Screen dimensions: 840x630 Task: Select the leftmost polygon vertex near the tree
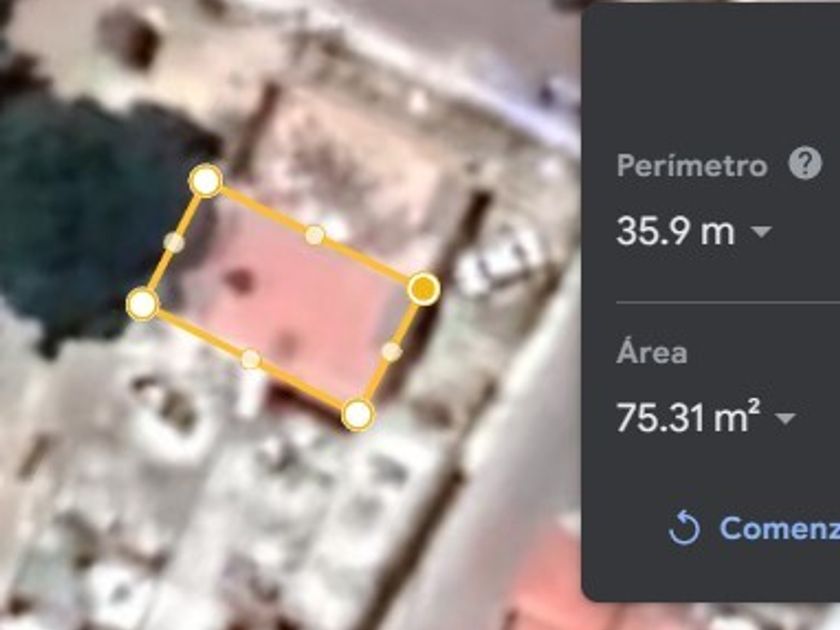(142, 304)
